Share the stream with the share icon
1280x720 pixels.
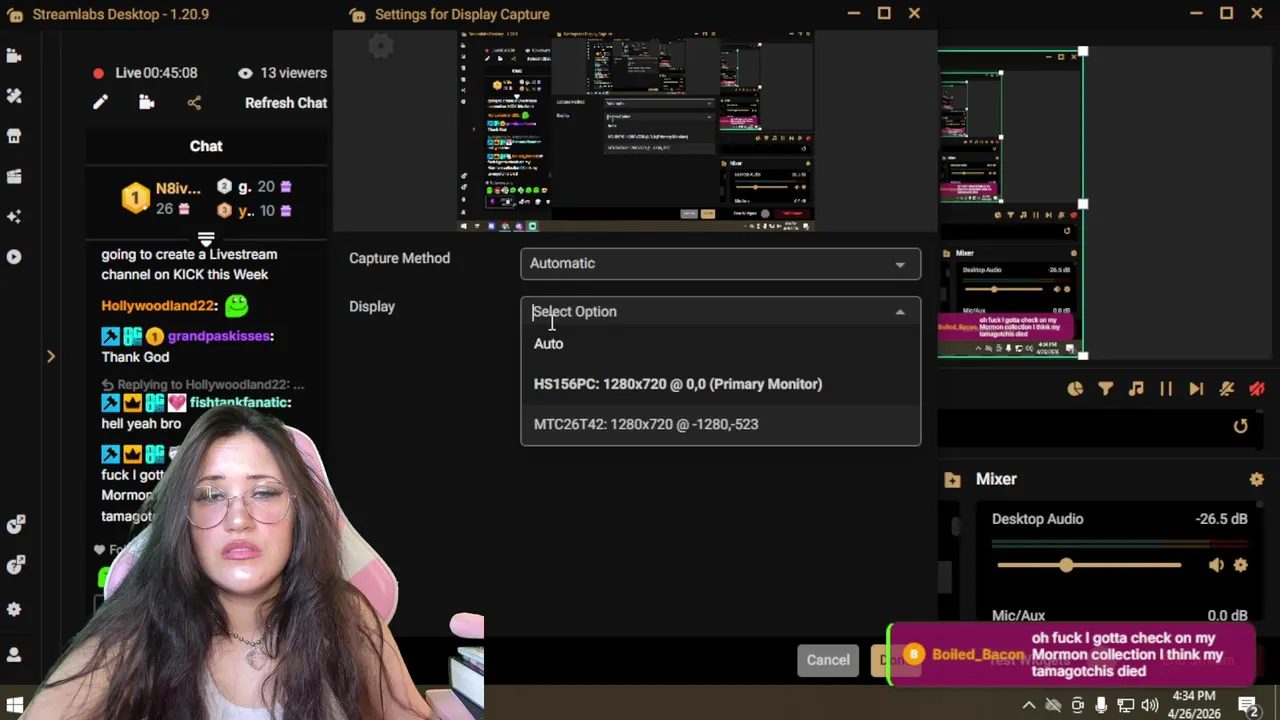[194, 102]
